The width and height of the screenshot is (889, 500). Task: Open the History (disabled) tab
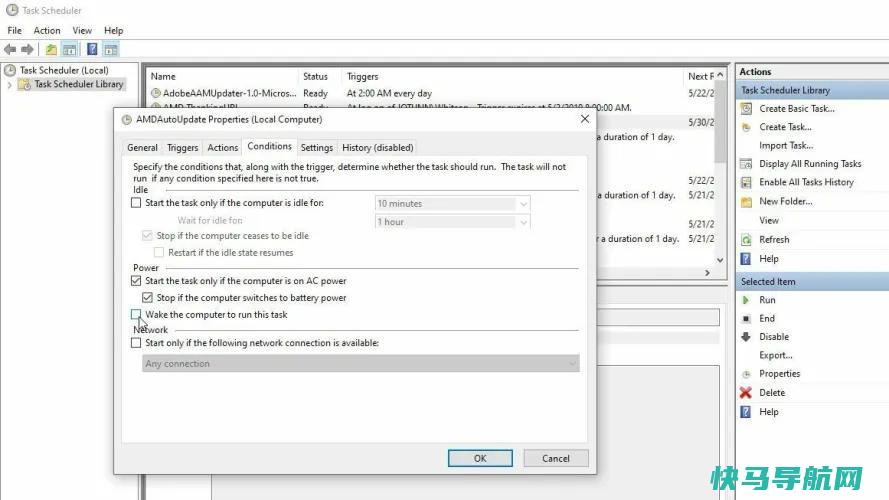pos(378,148)
